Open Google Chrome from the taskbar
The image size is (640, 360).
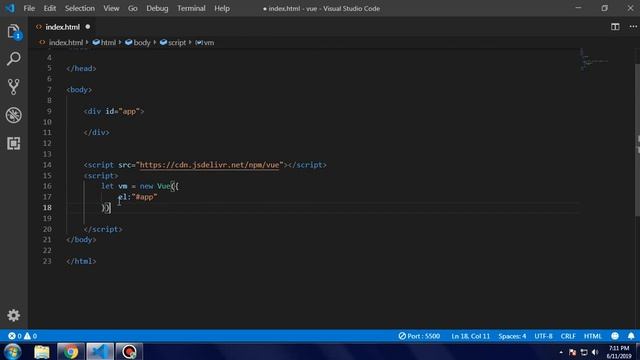(x=71, y=351)
